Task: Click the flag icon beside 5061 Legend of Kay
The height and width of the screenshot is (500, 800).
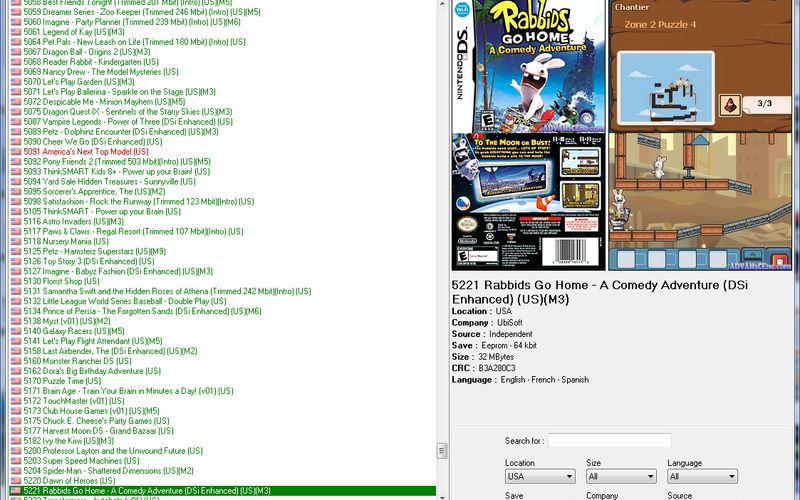Action: click(15, 32)
